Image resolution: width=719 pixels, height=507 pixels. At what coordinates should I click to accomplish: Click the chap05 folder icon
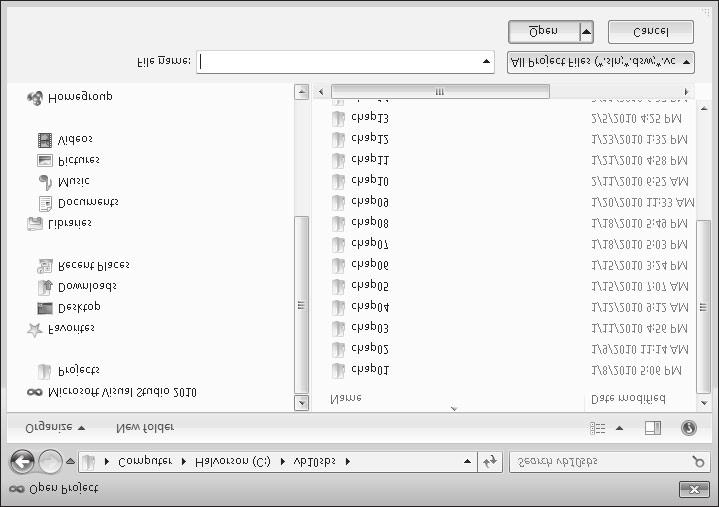(338, 287)
